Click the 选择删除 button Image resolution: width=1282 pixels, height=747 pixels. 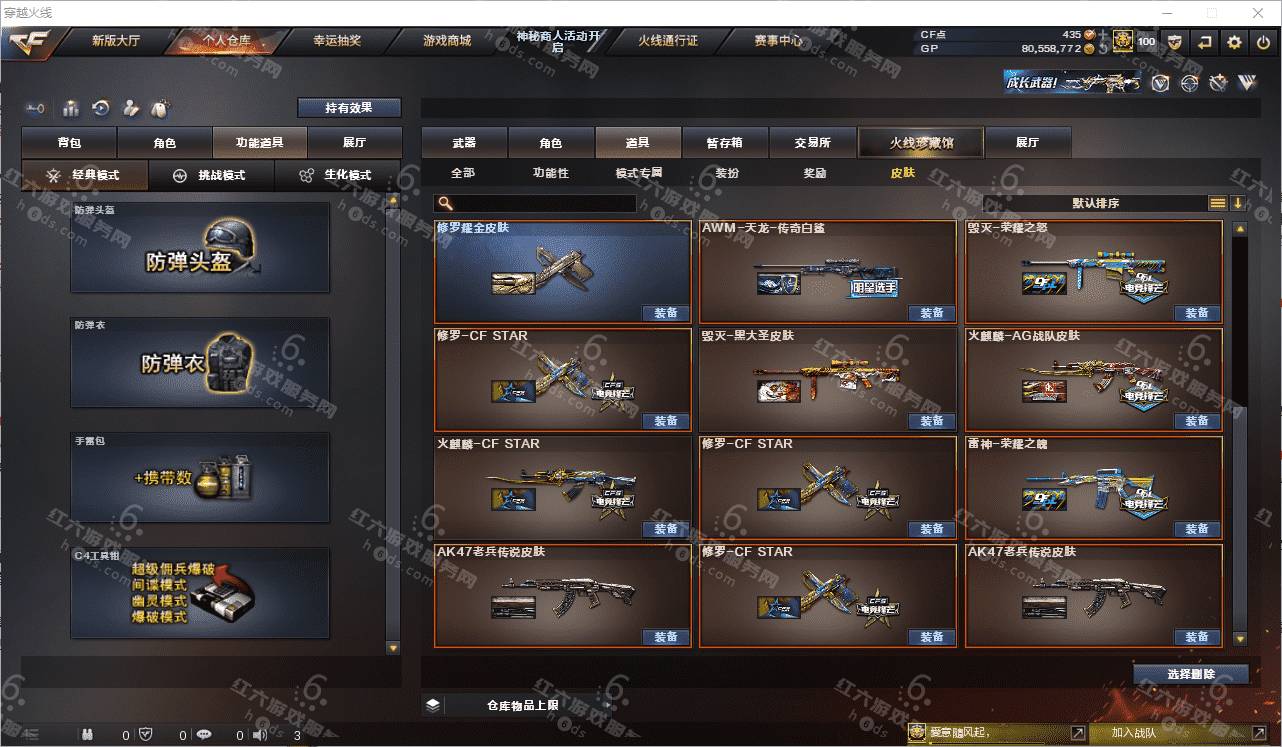(1191, 674)
